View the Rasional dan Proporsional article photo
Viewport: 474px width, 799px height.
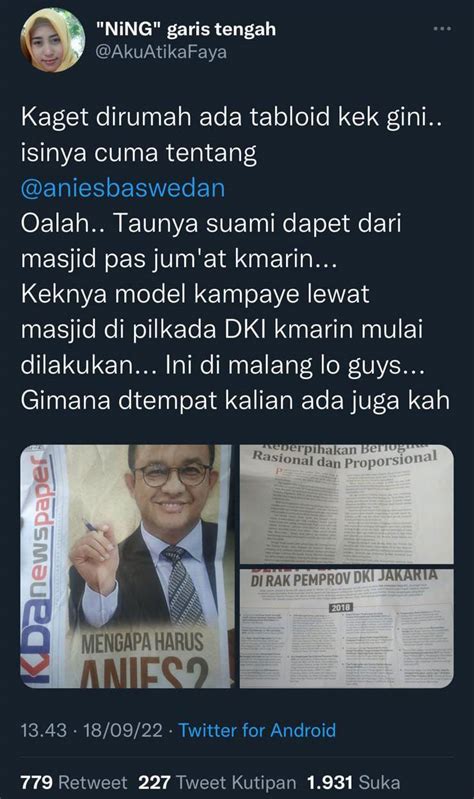click(x=347, y=504)
